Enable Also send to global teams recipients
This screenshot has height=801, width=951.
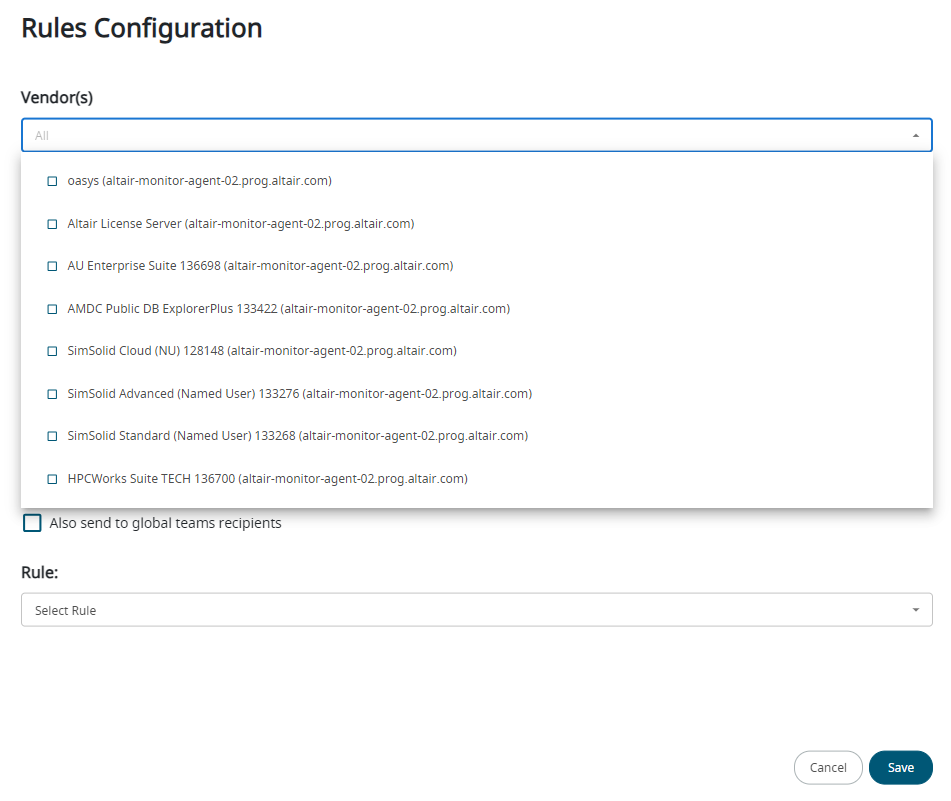tap(33, 523)
